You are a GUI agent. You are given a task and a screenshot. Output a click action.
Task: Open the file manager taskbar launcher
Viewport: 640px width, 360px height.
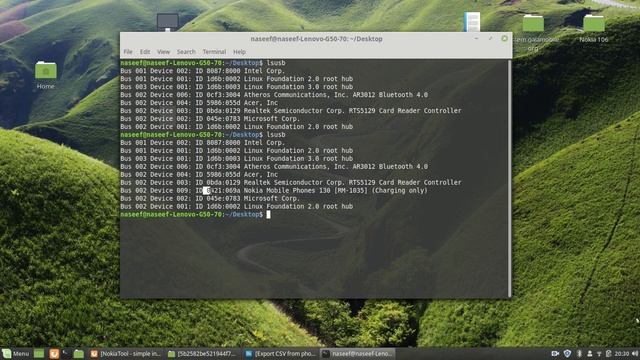coord(79,353)
